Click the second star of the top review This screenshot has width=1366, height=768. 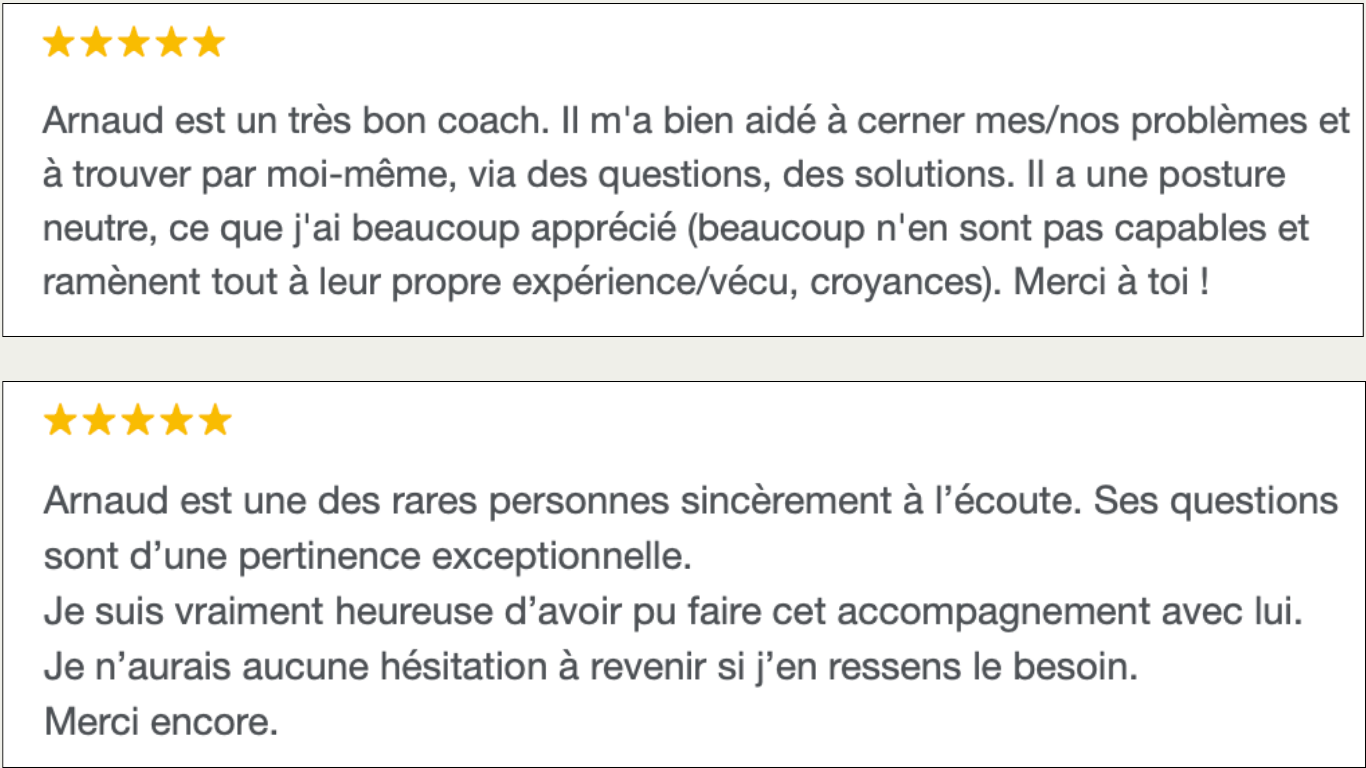coord(97,43)
